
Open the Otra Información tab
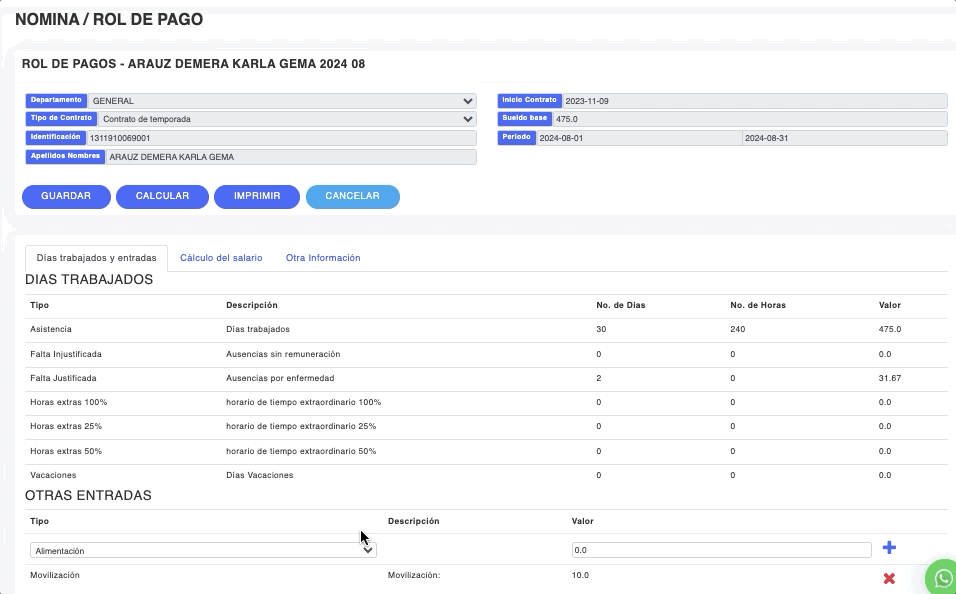click(x=323, y=258)
